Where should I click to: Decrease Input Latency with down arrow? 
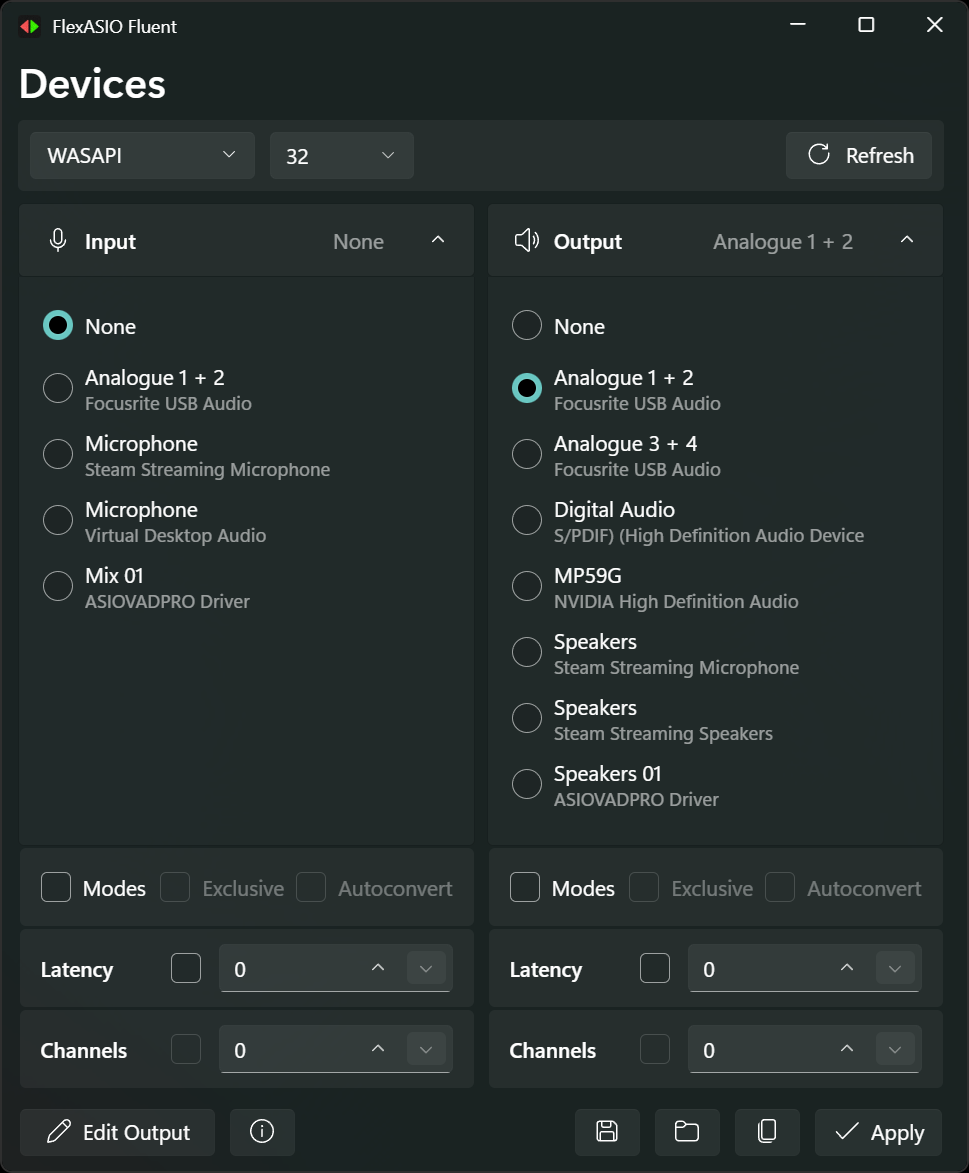coord(426,968)
